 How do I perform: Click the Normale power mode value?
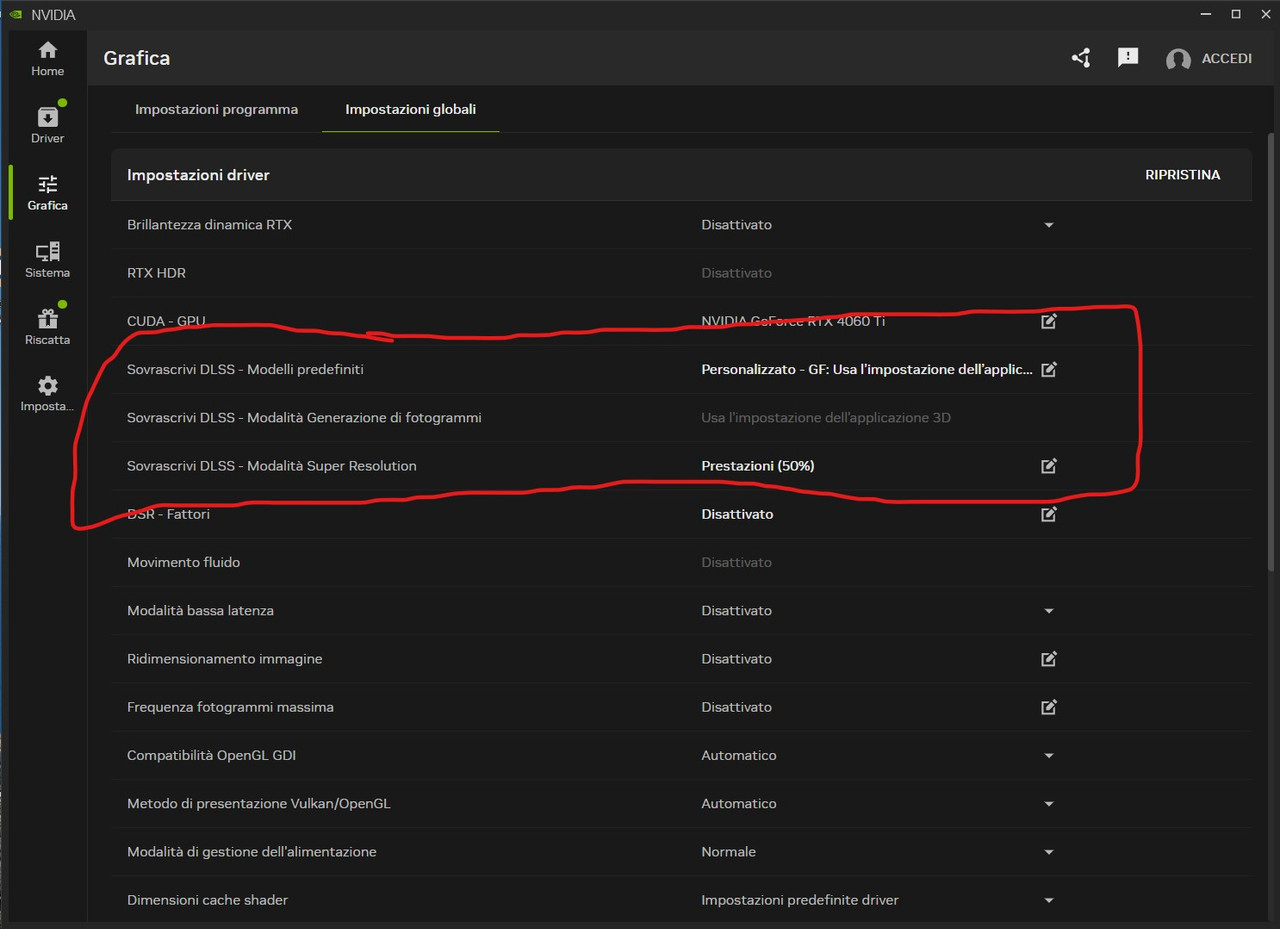728,852
